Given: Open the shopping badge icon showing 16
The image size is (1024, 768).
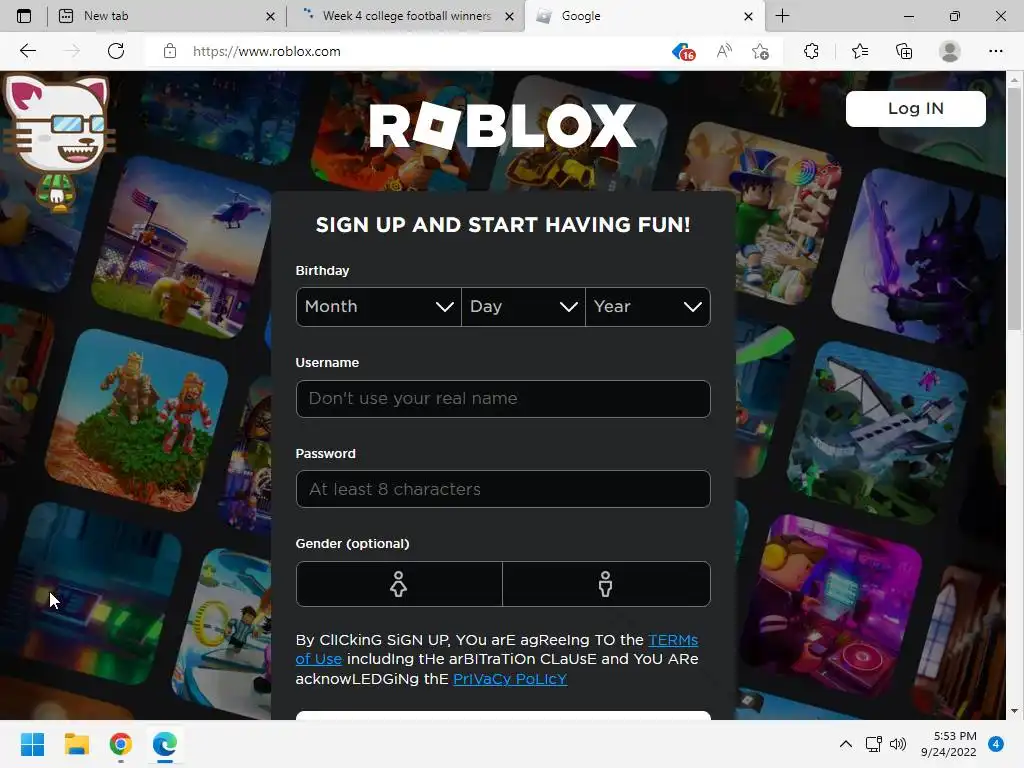Looking at the screenshot, I should tap(683, 52).
